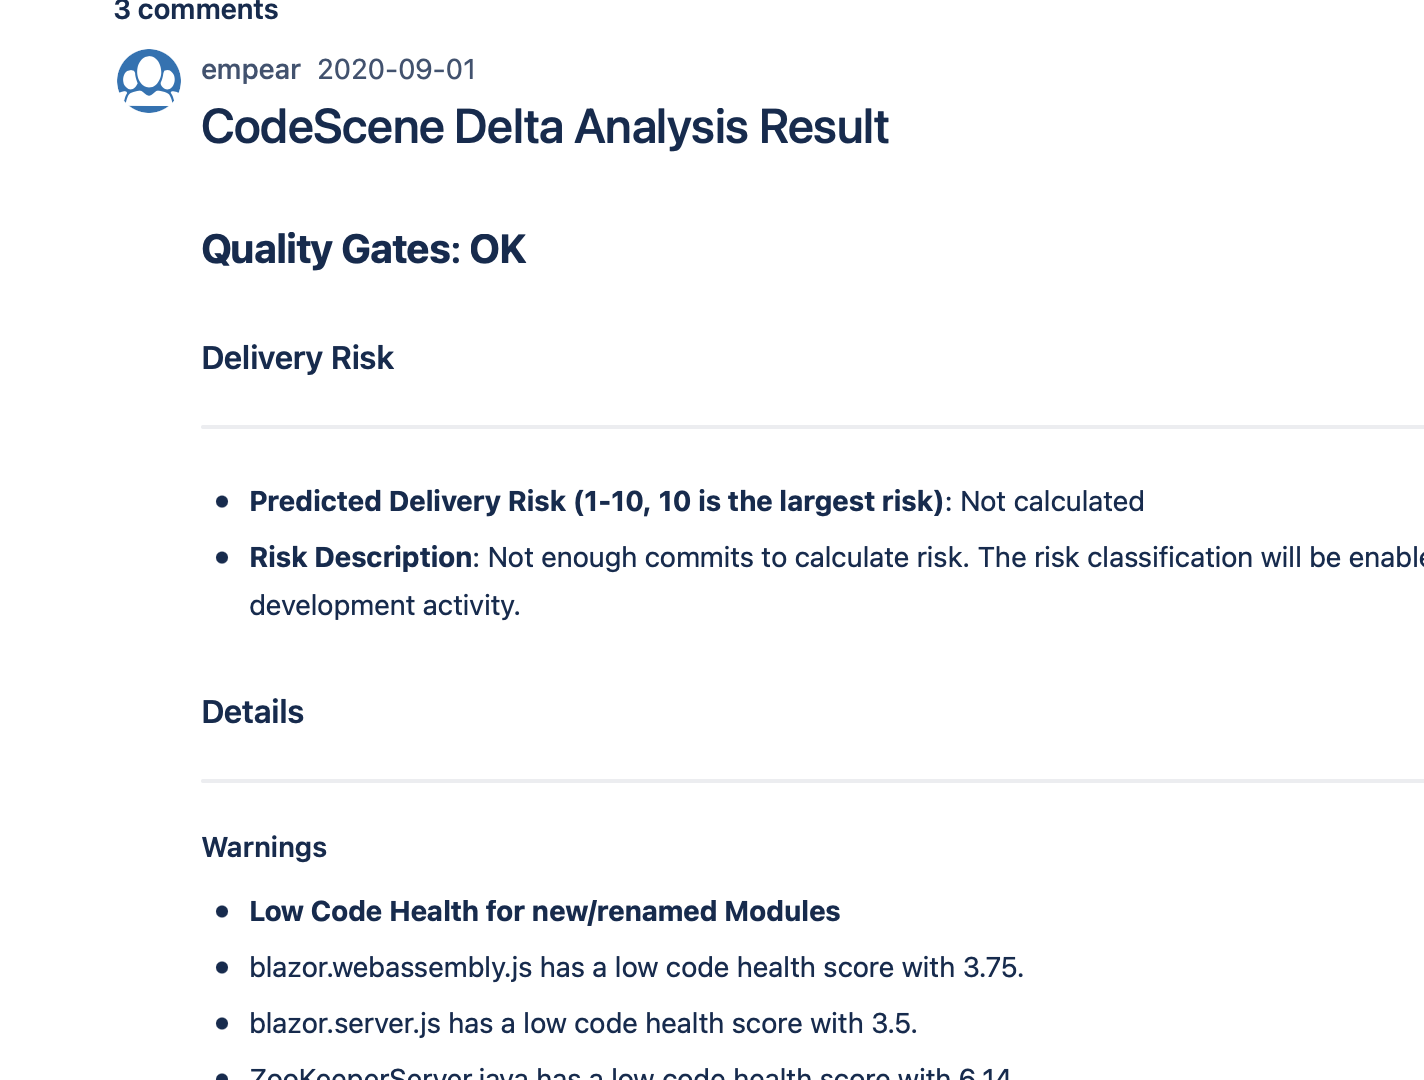Click the horizontal rule under Details
This screenshot has width=1424, height=1080.
coord(813,780)
